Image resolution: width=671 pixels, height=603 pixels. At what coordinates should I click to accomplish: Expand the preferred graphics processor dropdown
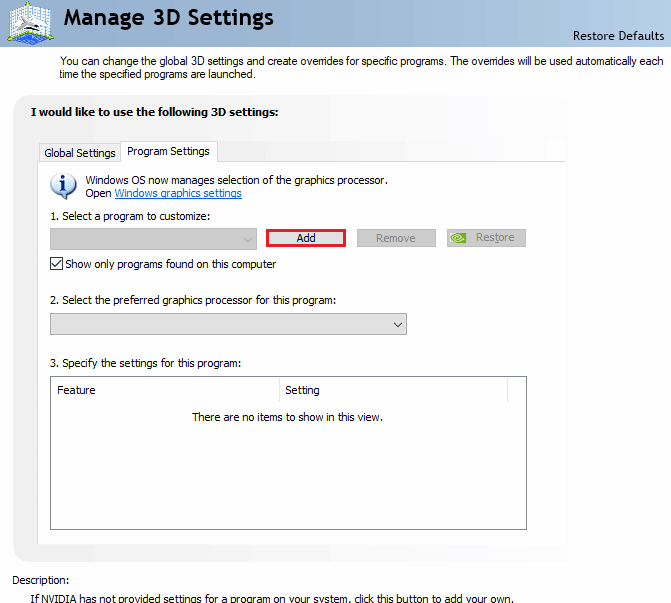228,324
